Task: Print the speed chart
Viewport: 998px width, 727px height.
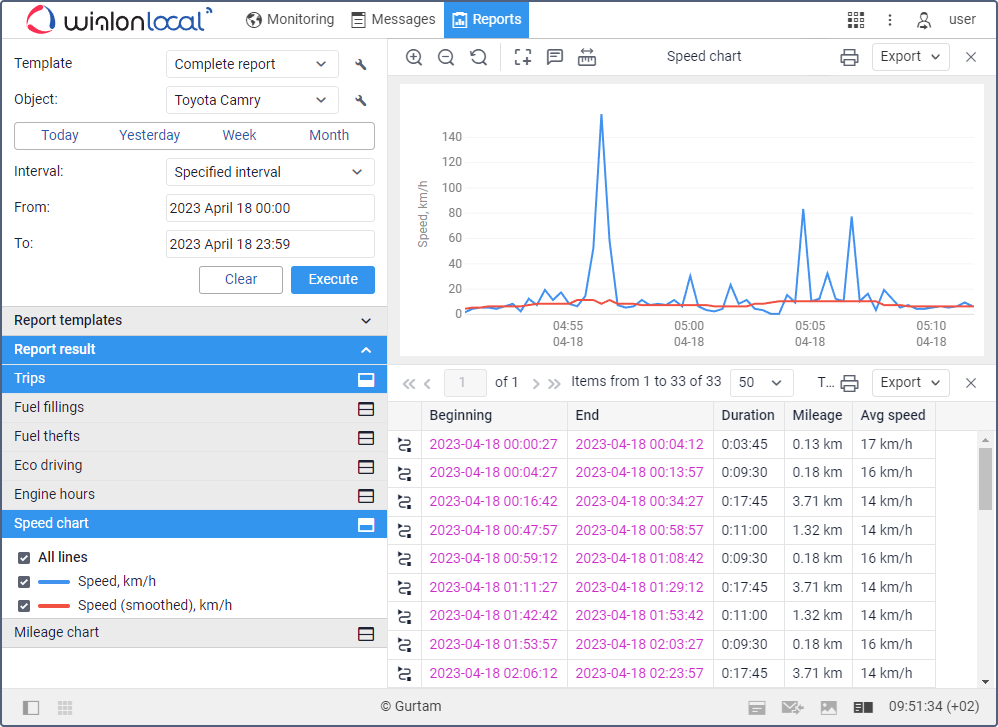Action: [x=849, y=57]
